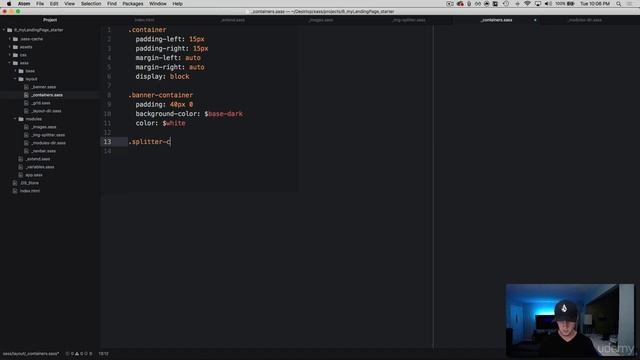This screenshot has height=360, width=640.
Task: Expand the base folder arrow
Action: pyautogui.click(x=16, y=71)
